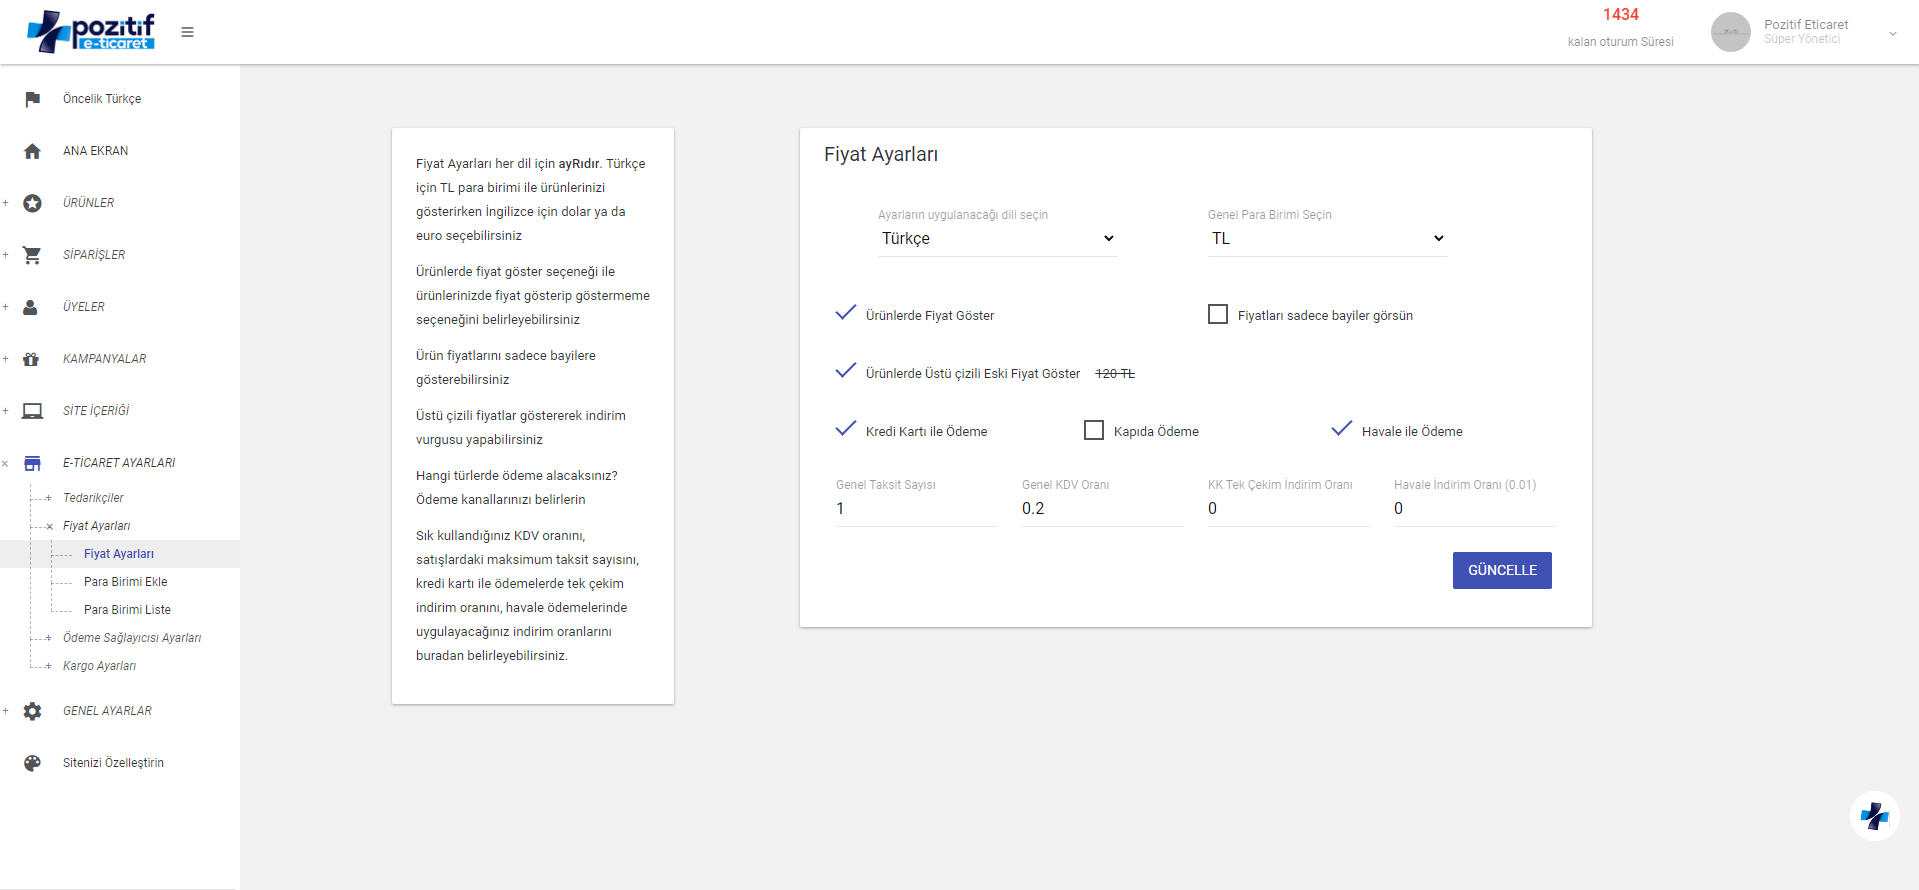Click the floating Pozitif logo button
Image resolution: width=1919 pixels, height=890 pixels.
coord(1874,816)
